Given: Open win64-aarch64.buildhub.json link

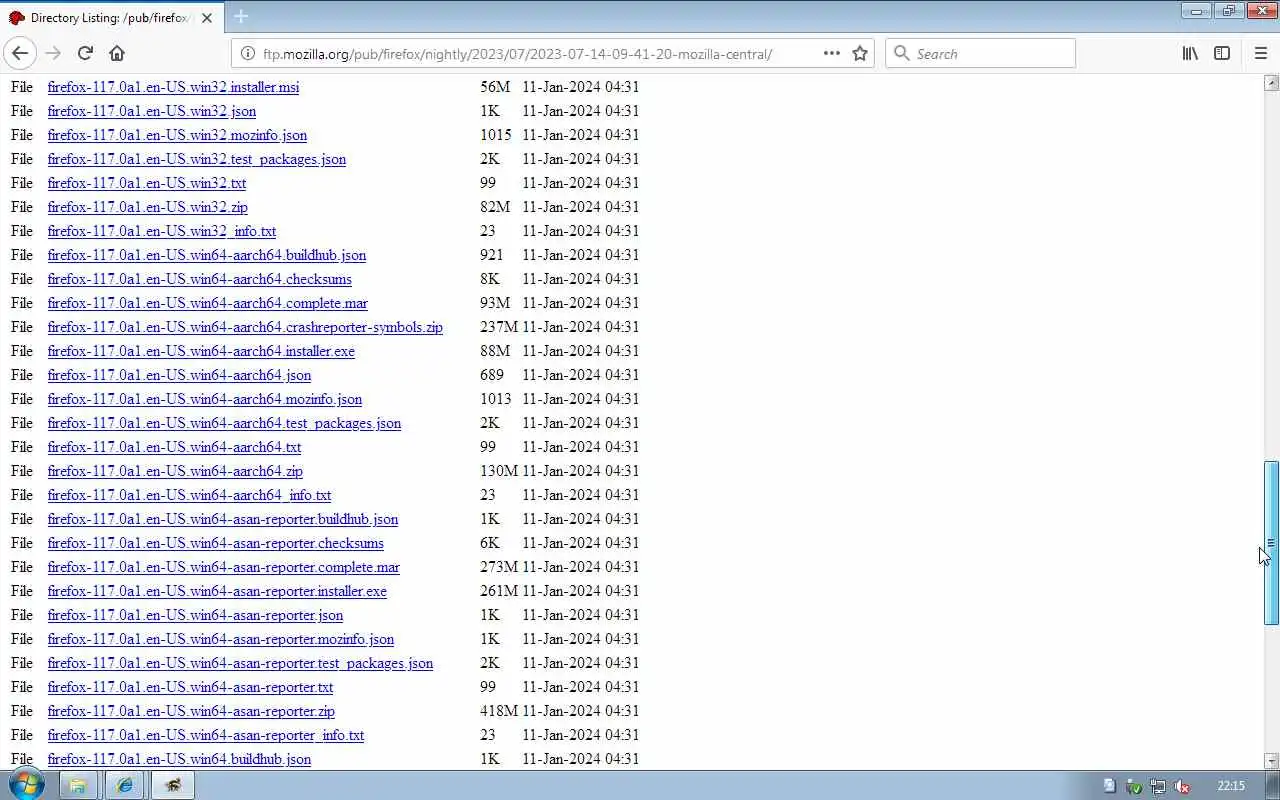Looking at the screenshot, I should [x=207, y=255].
